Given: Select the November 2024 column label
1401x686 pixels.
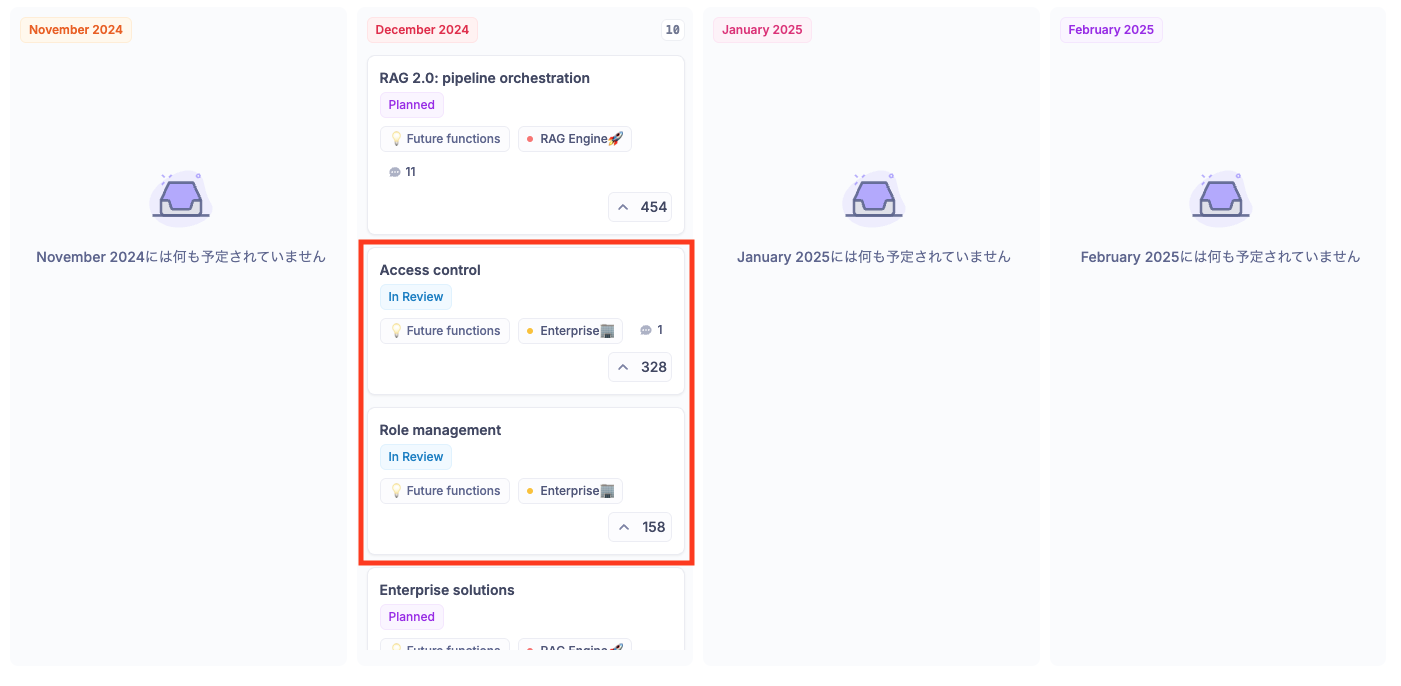Looking at the screenshot, I should [x=76, y=30].
